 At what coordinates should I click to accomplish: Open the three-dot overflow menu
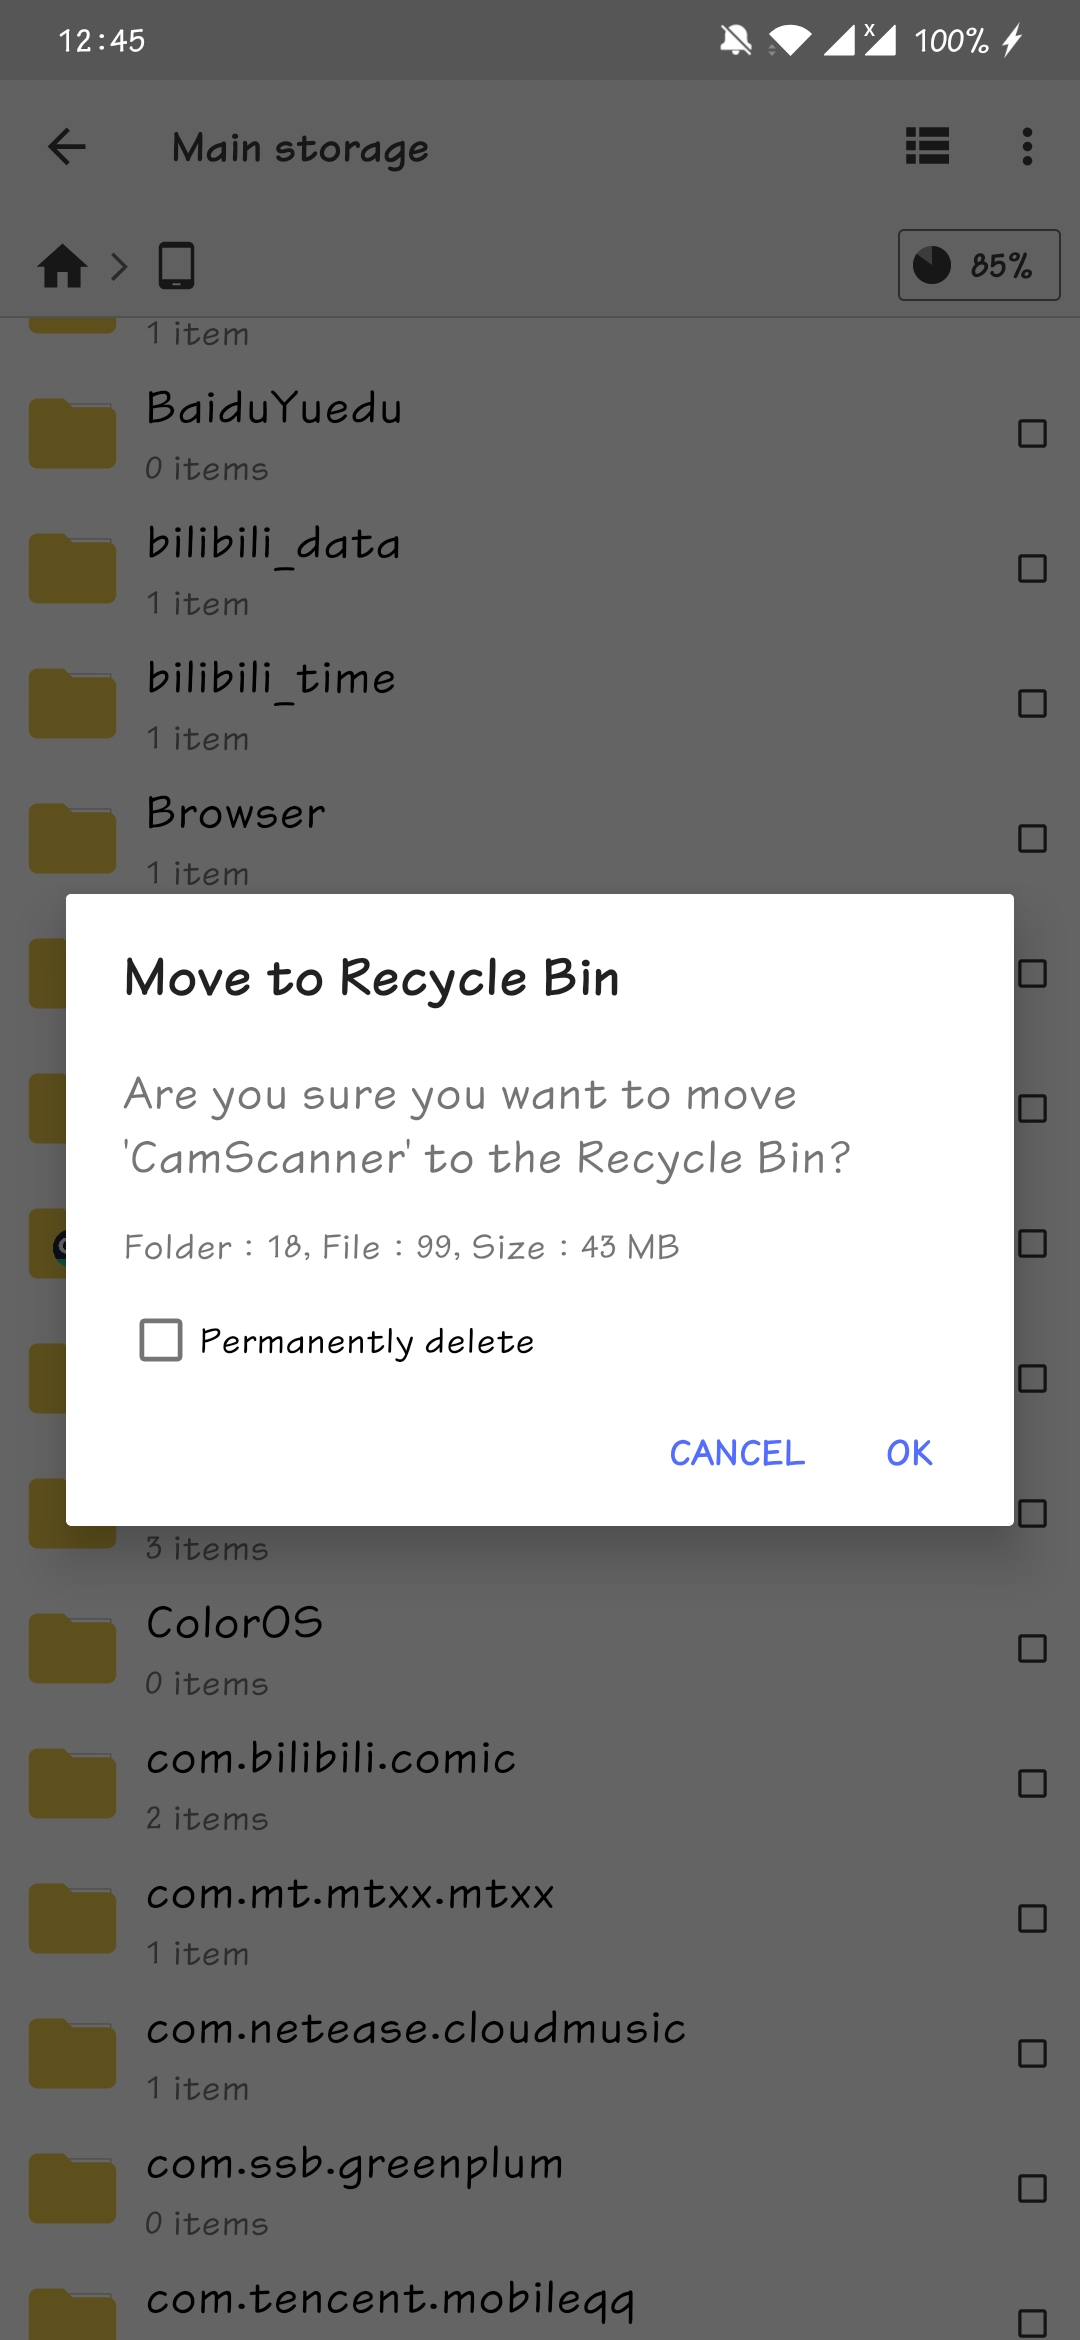[1027, 147]
